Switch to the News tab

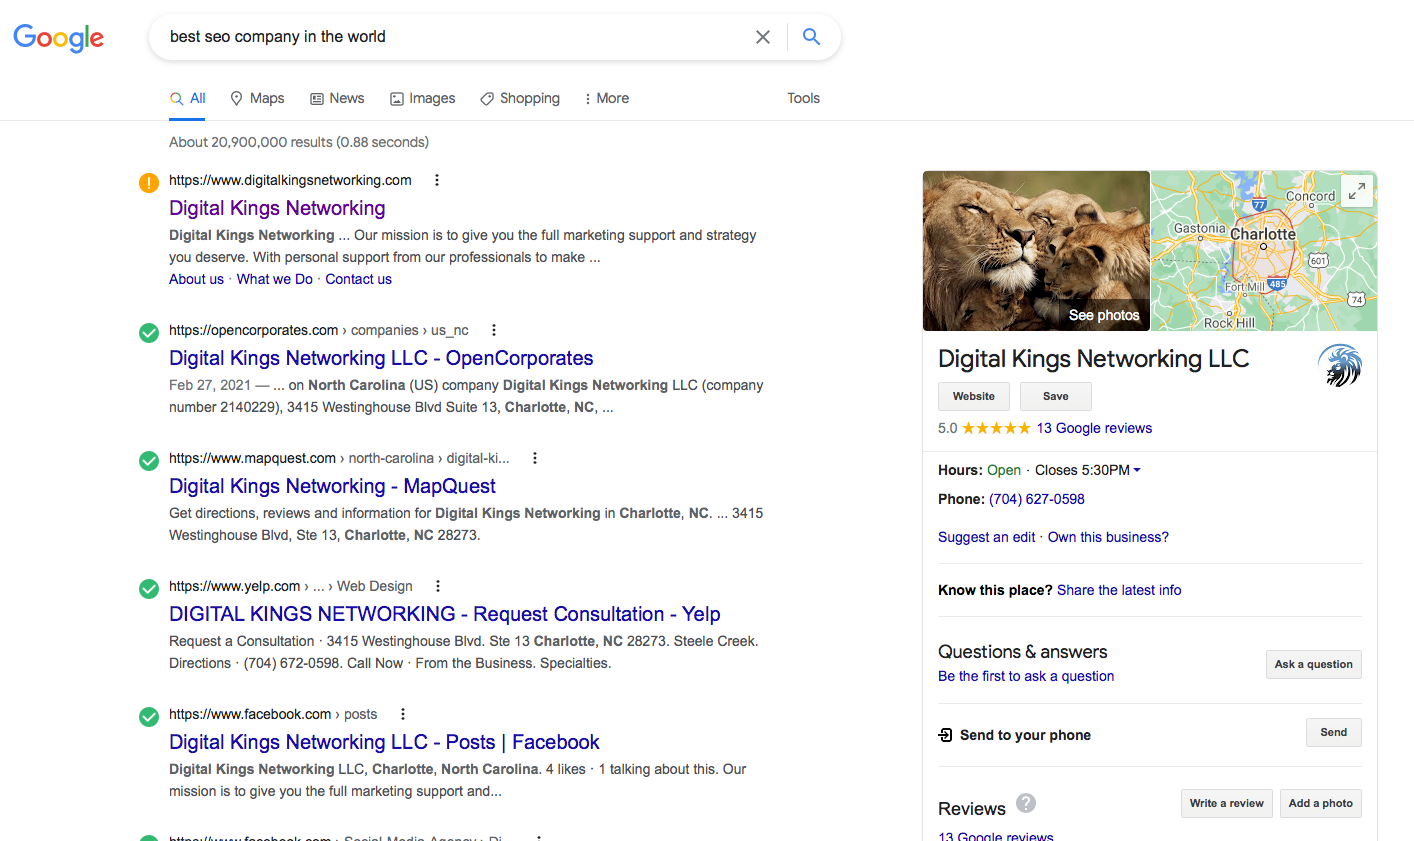337,98
